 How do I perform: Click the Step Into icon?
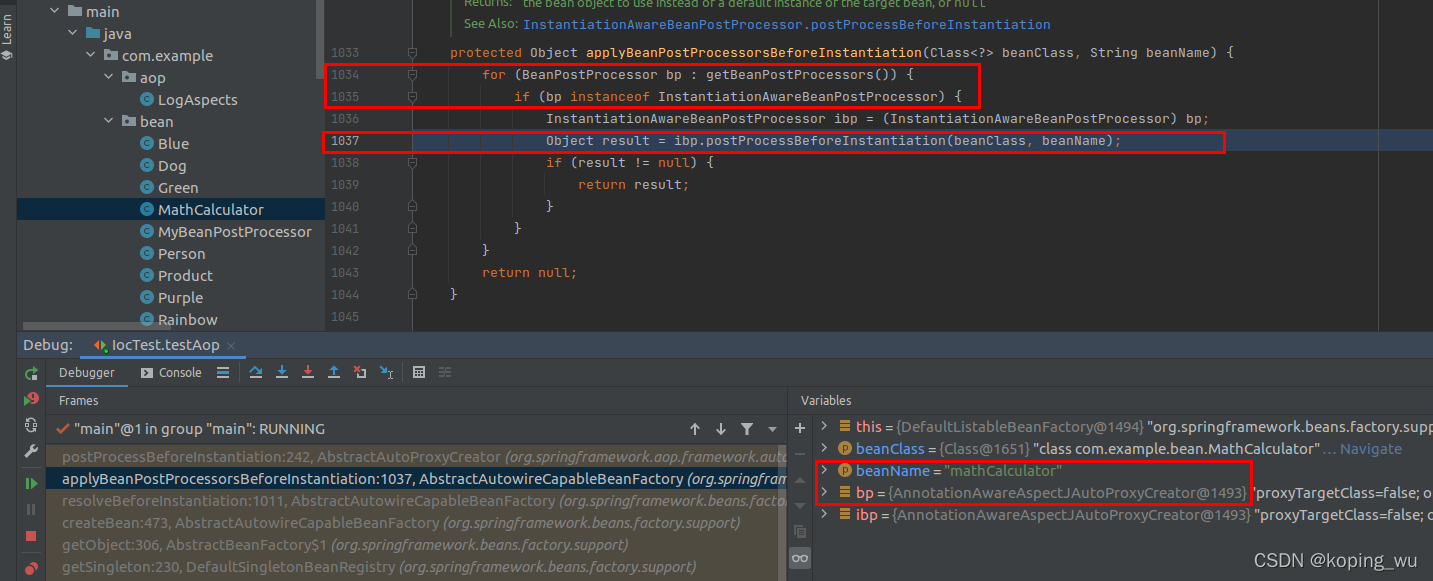[x=282, y=372]
